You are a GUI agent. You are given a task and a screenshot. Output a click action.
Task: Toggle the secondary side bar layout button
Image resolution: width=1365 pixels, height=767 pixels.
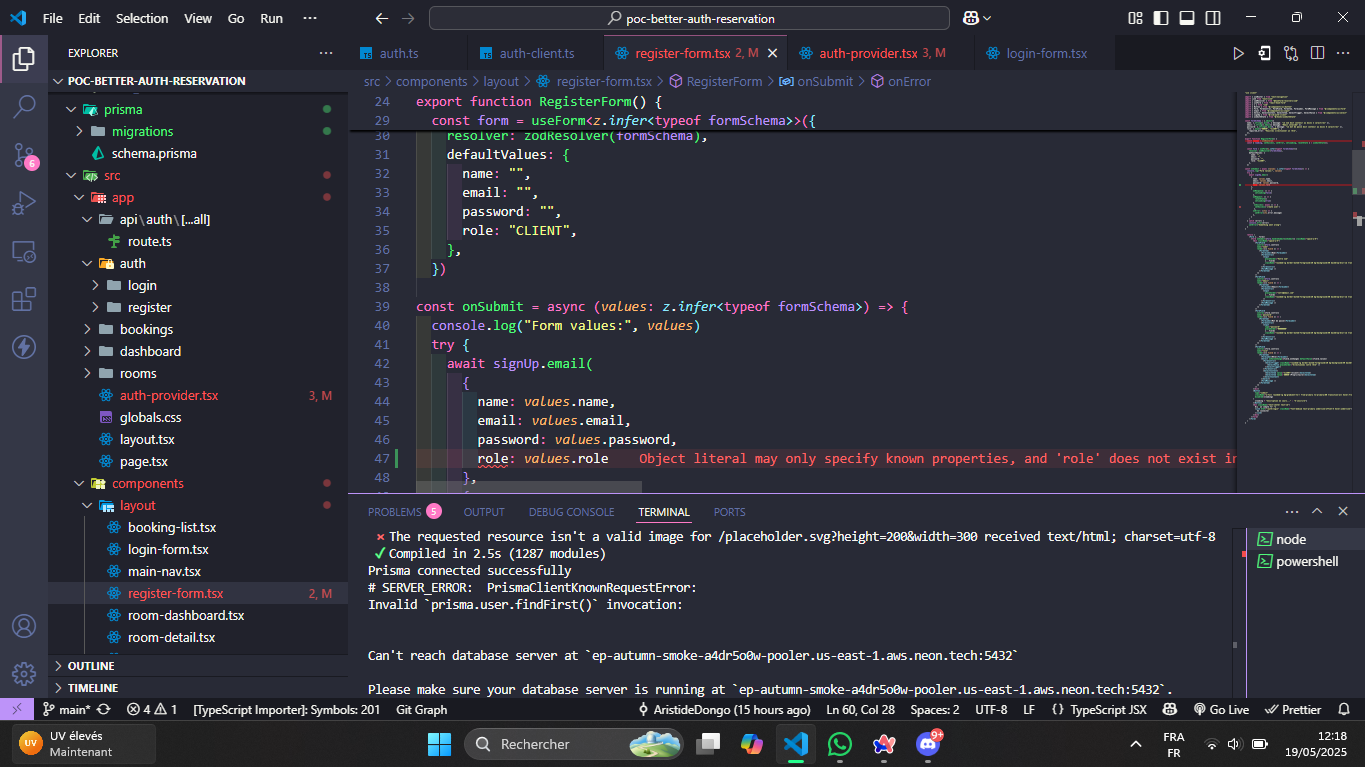(x=1211, y=18)
